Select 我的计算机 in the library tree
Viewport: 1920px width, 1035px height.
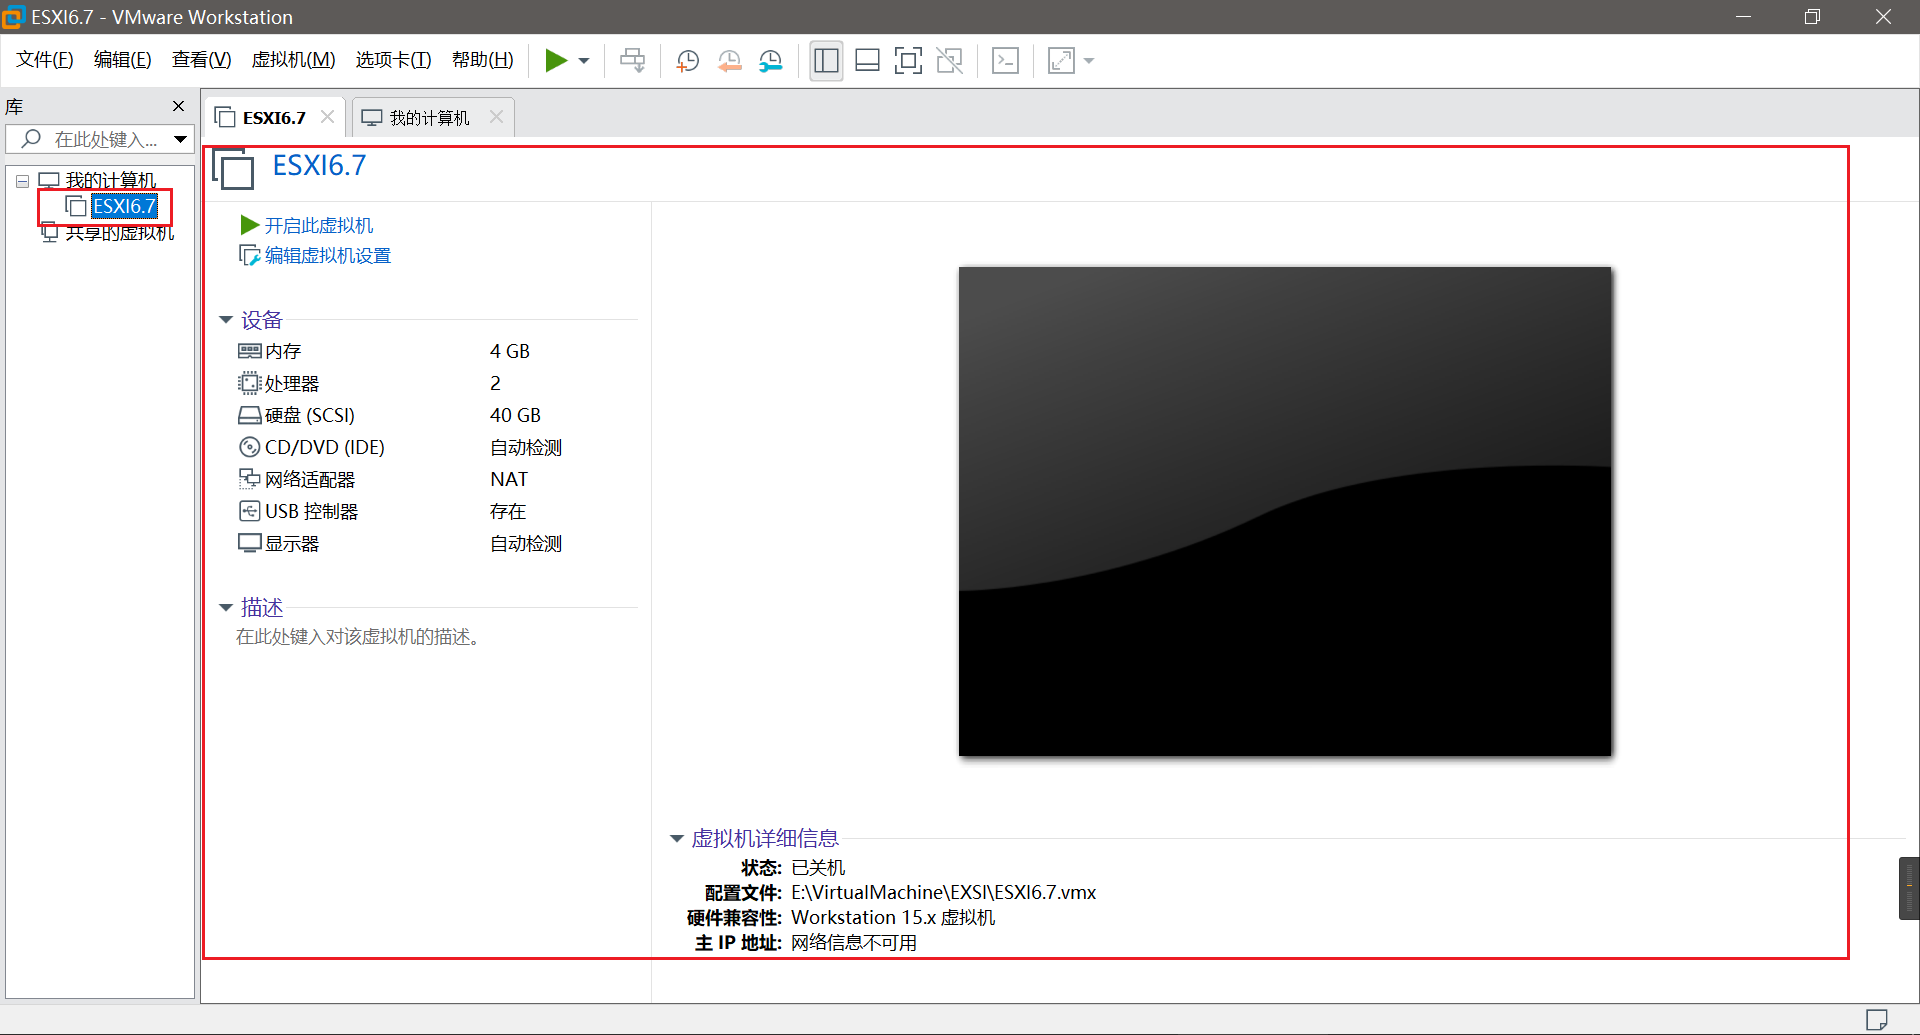[x=110, y=180]
